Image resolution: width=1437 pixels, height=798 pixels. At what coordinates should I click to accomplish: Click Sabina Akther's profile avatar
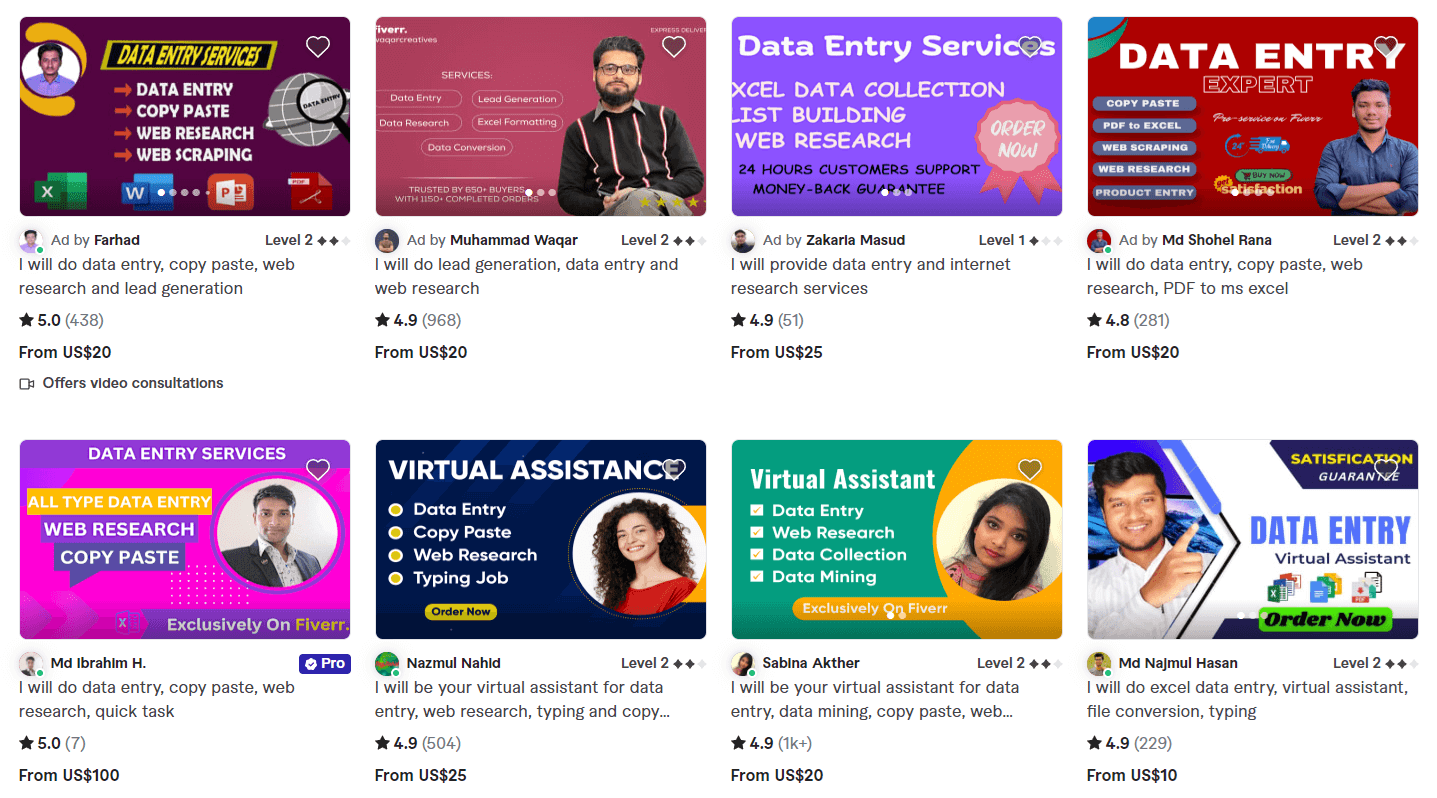(x=743, y=663)
